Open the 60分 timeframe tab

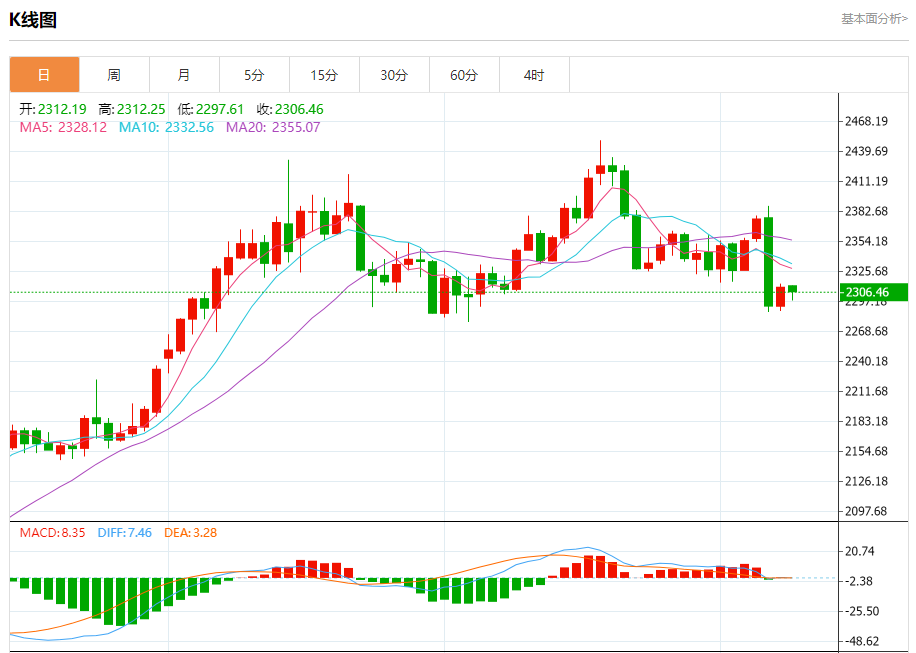[464, 75]
